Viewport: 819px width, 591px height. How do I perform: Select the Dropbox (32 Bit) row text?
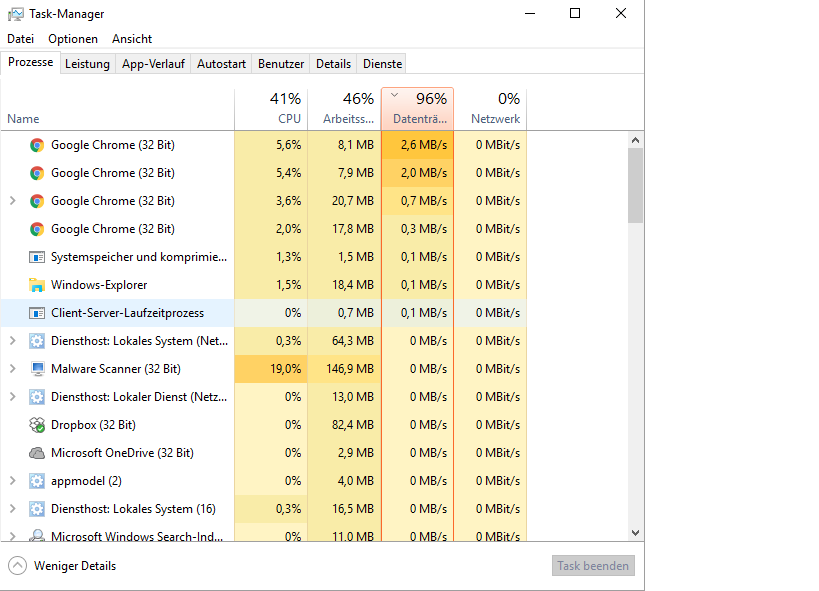pos(93,425)
